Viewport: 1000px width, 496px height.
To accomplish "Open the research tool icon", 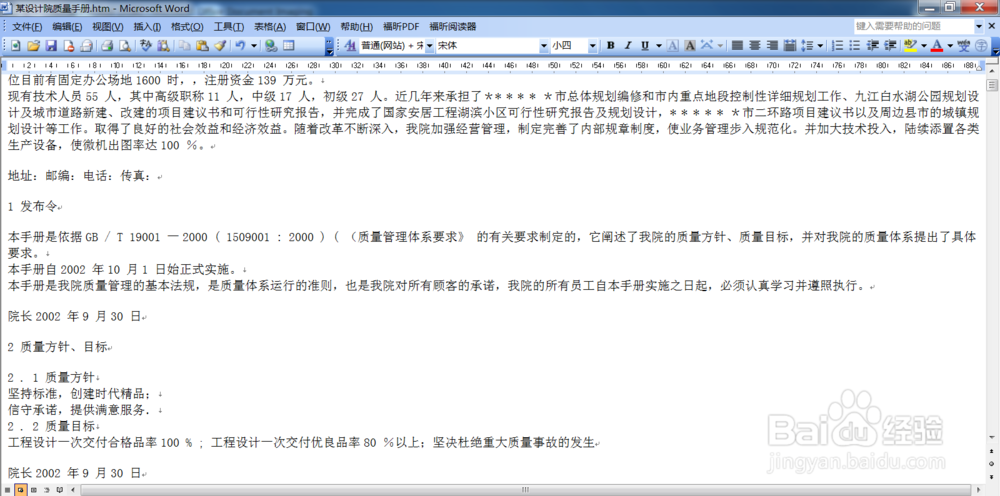I will pyautogui.click(x=164, y=45).
